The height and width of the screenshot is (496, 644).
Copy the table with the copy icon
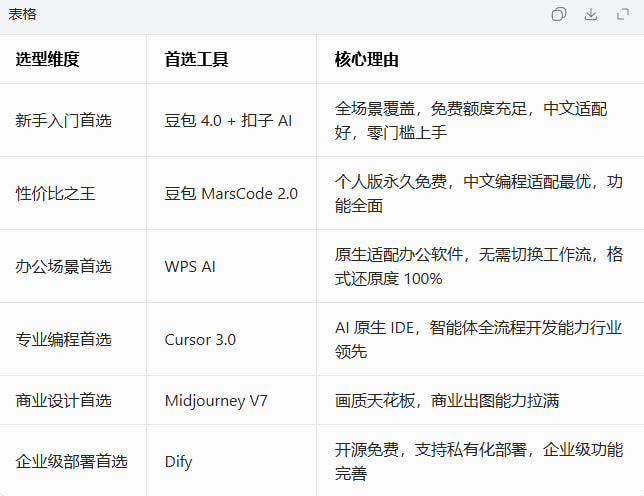559,14
